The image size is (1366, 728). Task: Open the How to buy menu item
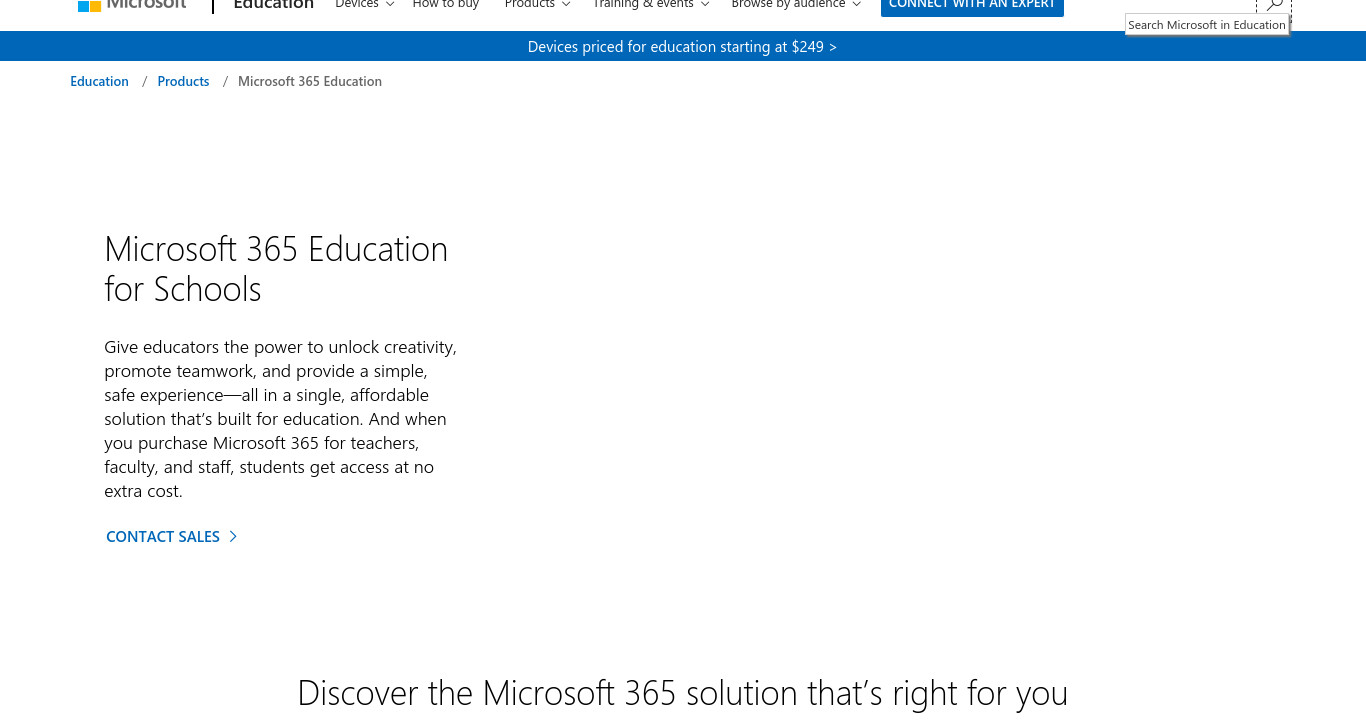[446, 5]
